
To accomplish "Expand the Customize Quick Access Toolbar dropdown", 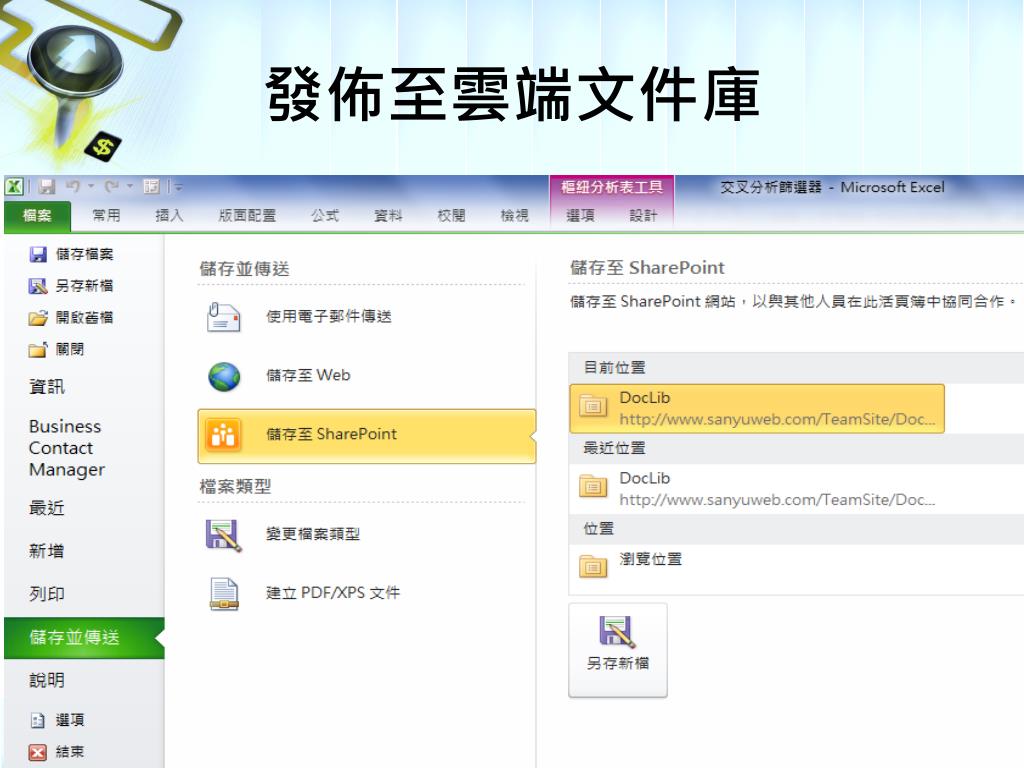I will click(x=177, y=187).
